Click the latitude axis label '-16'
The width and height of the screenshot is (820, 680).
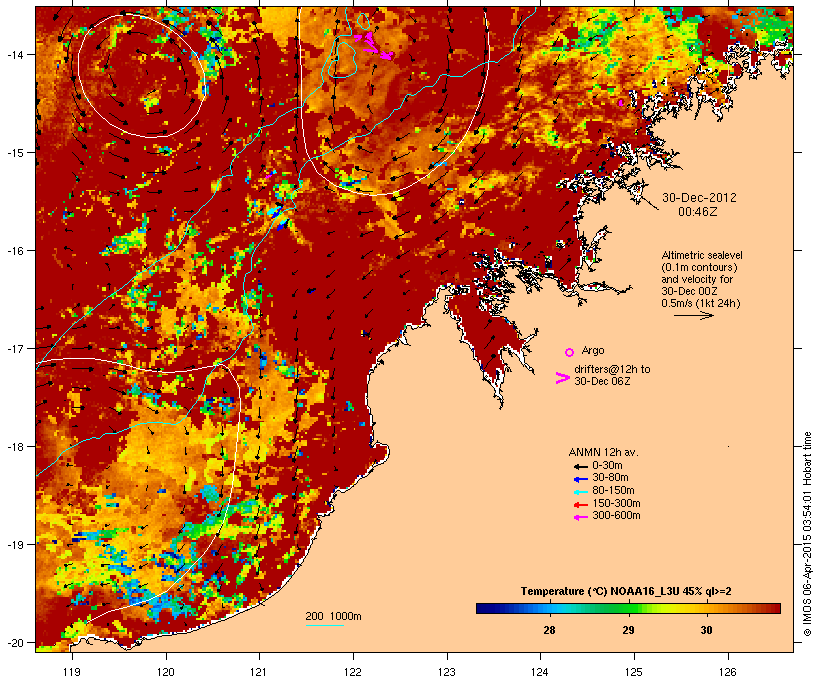pos(14,251)
